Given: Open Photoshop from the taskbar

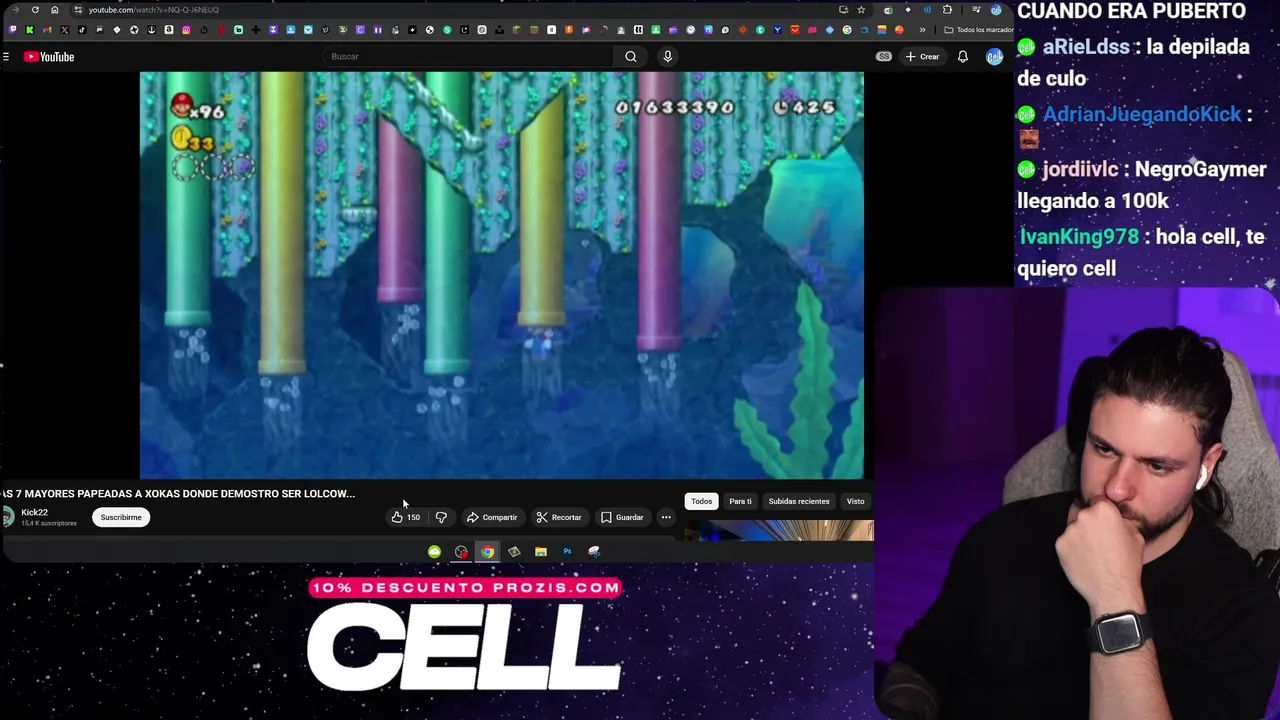Looking at the screenshot, I should coord(567,552).
